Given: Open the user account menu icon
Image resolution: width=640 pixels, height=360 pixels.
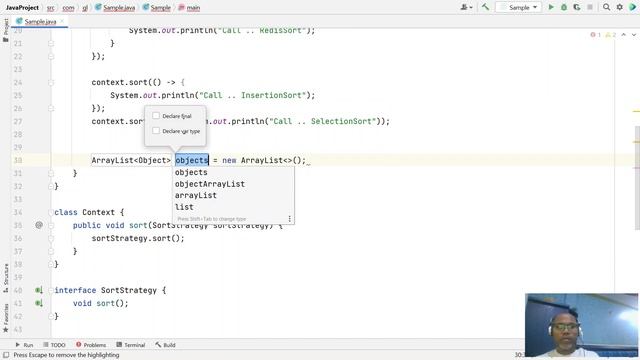Looking at the screenshot, I should [466, 7].
